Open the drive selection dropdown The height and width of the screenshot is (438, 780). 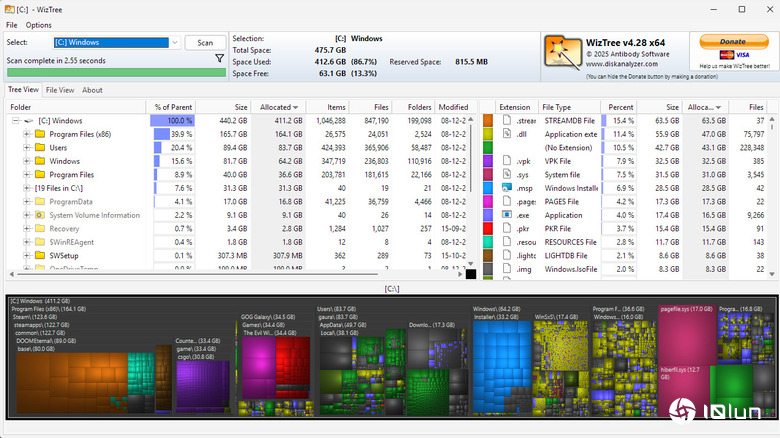175,43
